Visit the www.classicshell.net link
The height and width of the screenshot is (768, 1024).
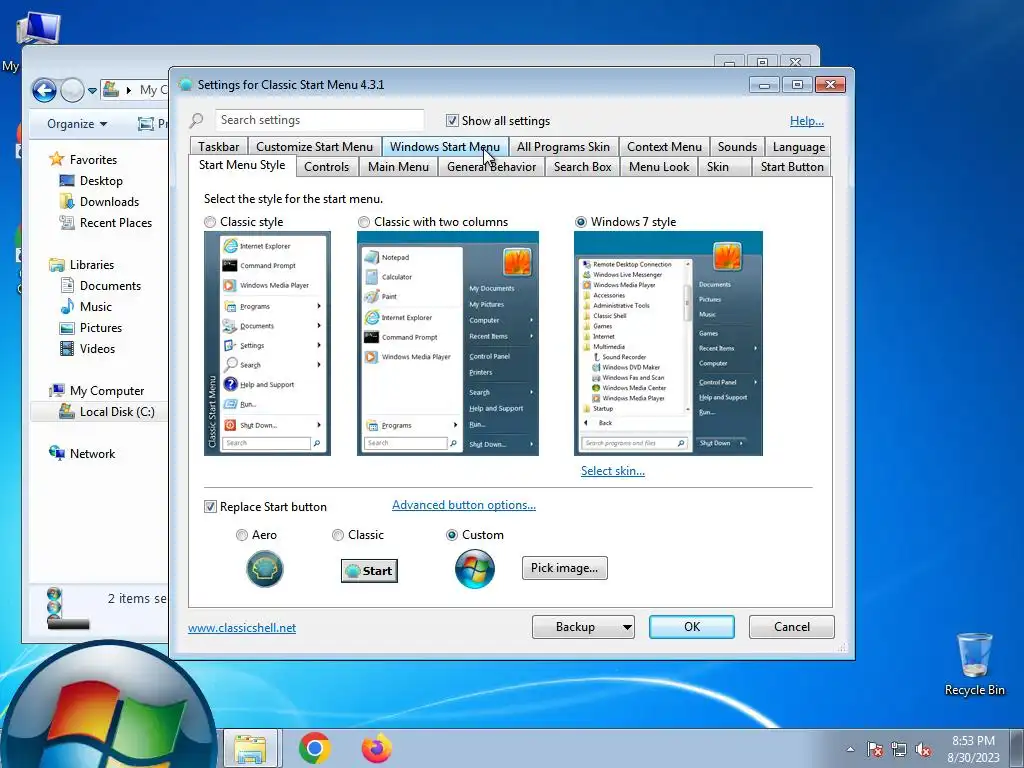(242, 628)
